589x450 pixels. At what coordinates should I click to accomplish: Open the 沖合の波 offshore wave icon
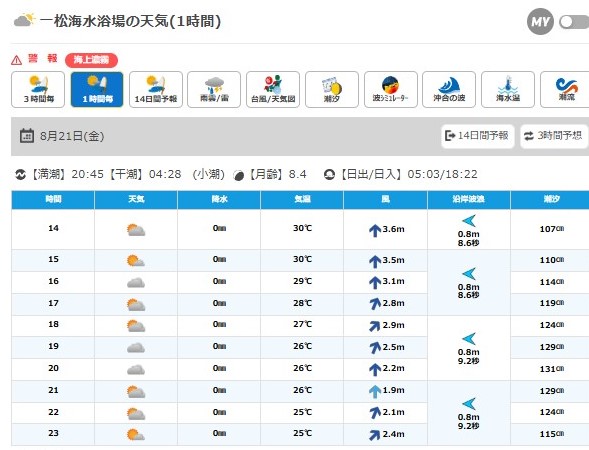(x=449, y=89)
